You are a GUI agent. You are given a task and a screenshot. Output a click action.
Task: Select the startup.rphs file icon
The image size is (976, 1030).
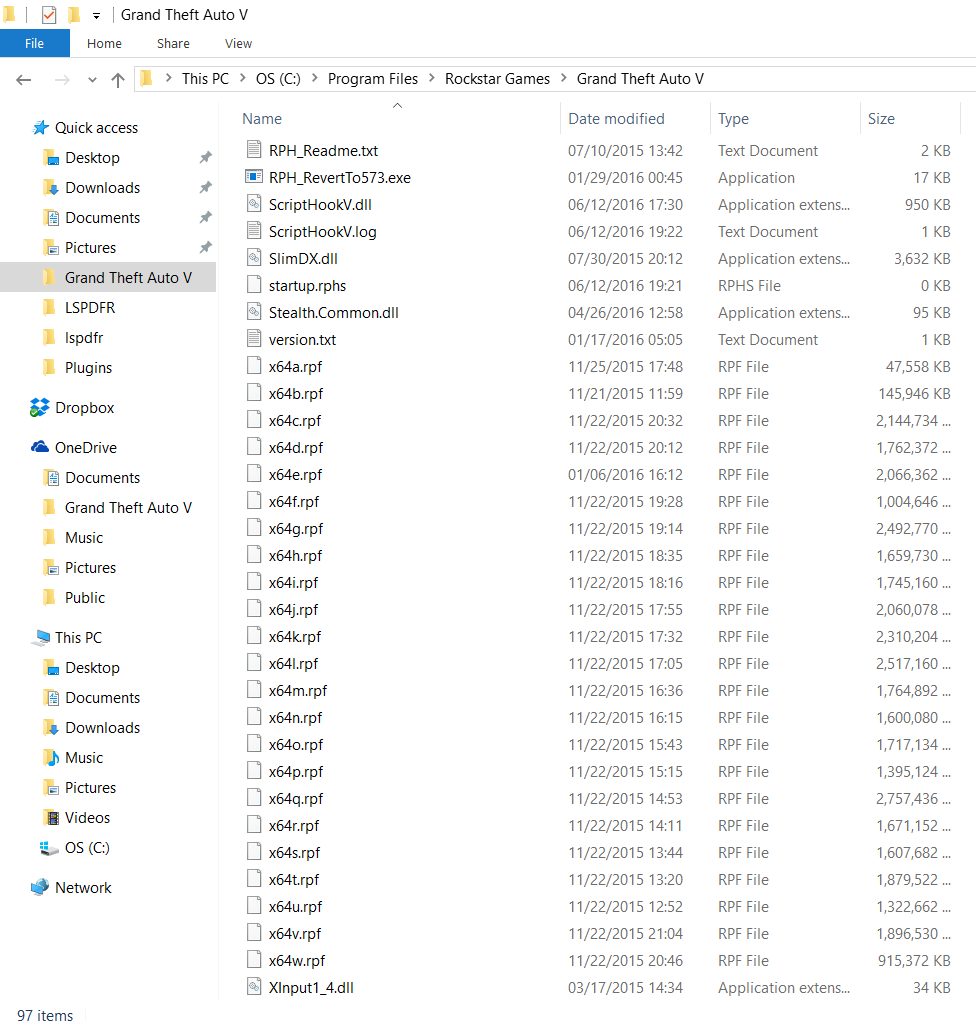click(254, 284)
